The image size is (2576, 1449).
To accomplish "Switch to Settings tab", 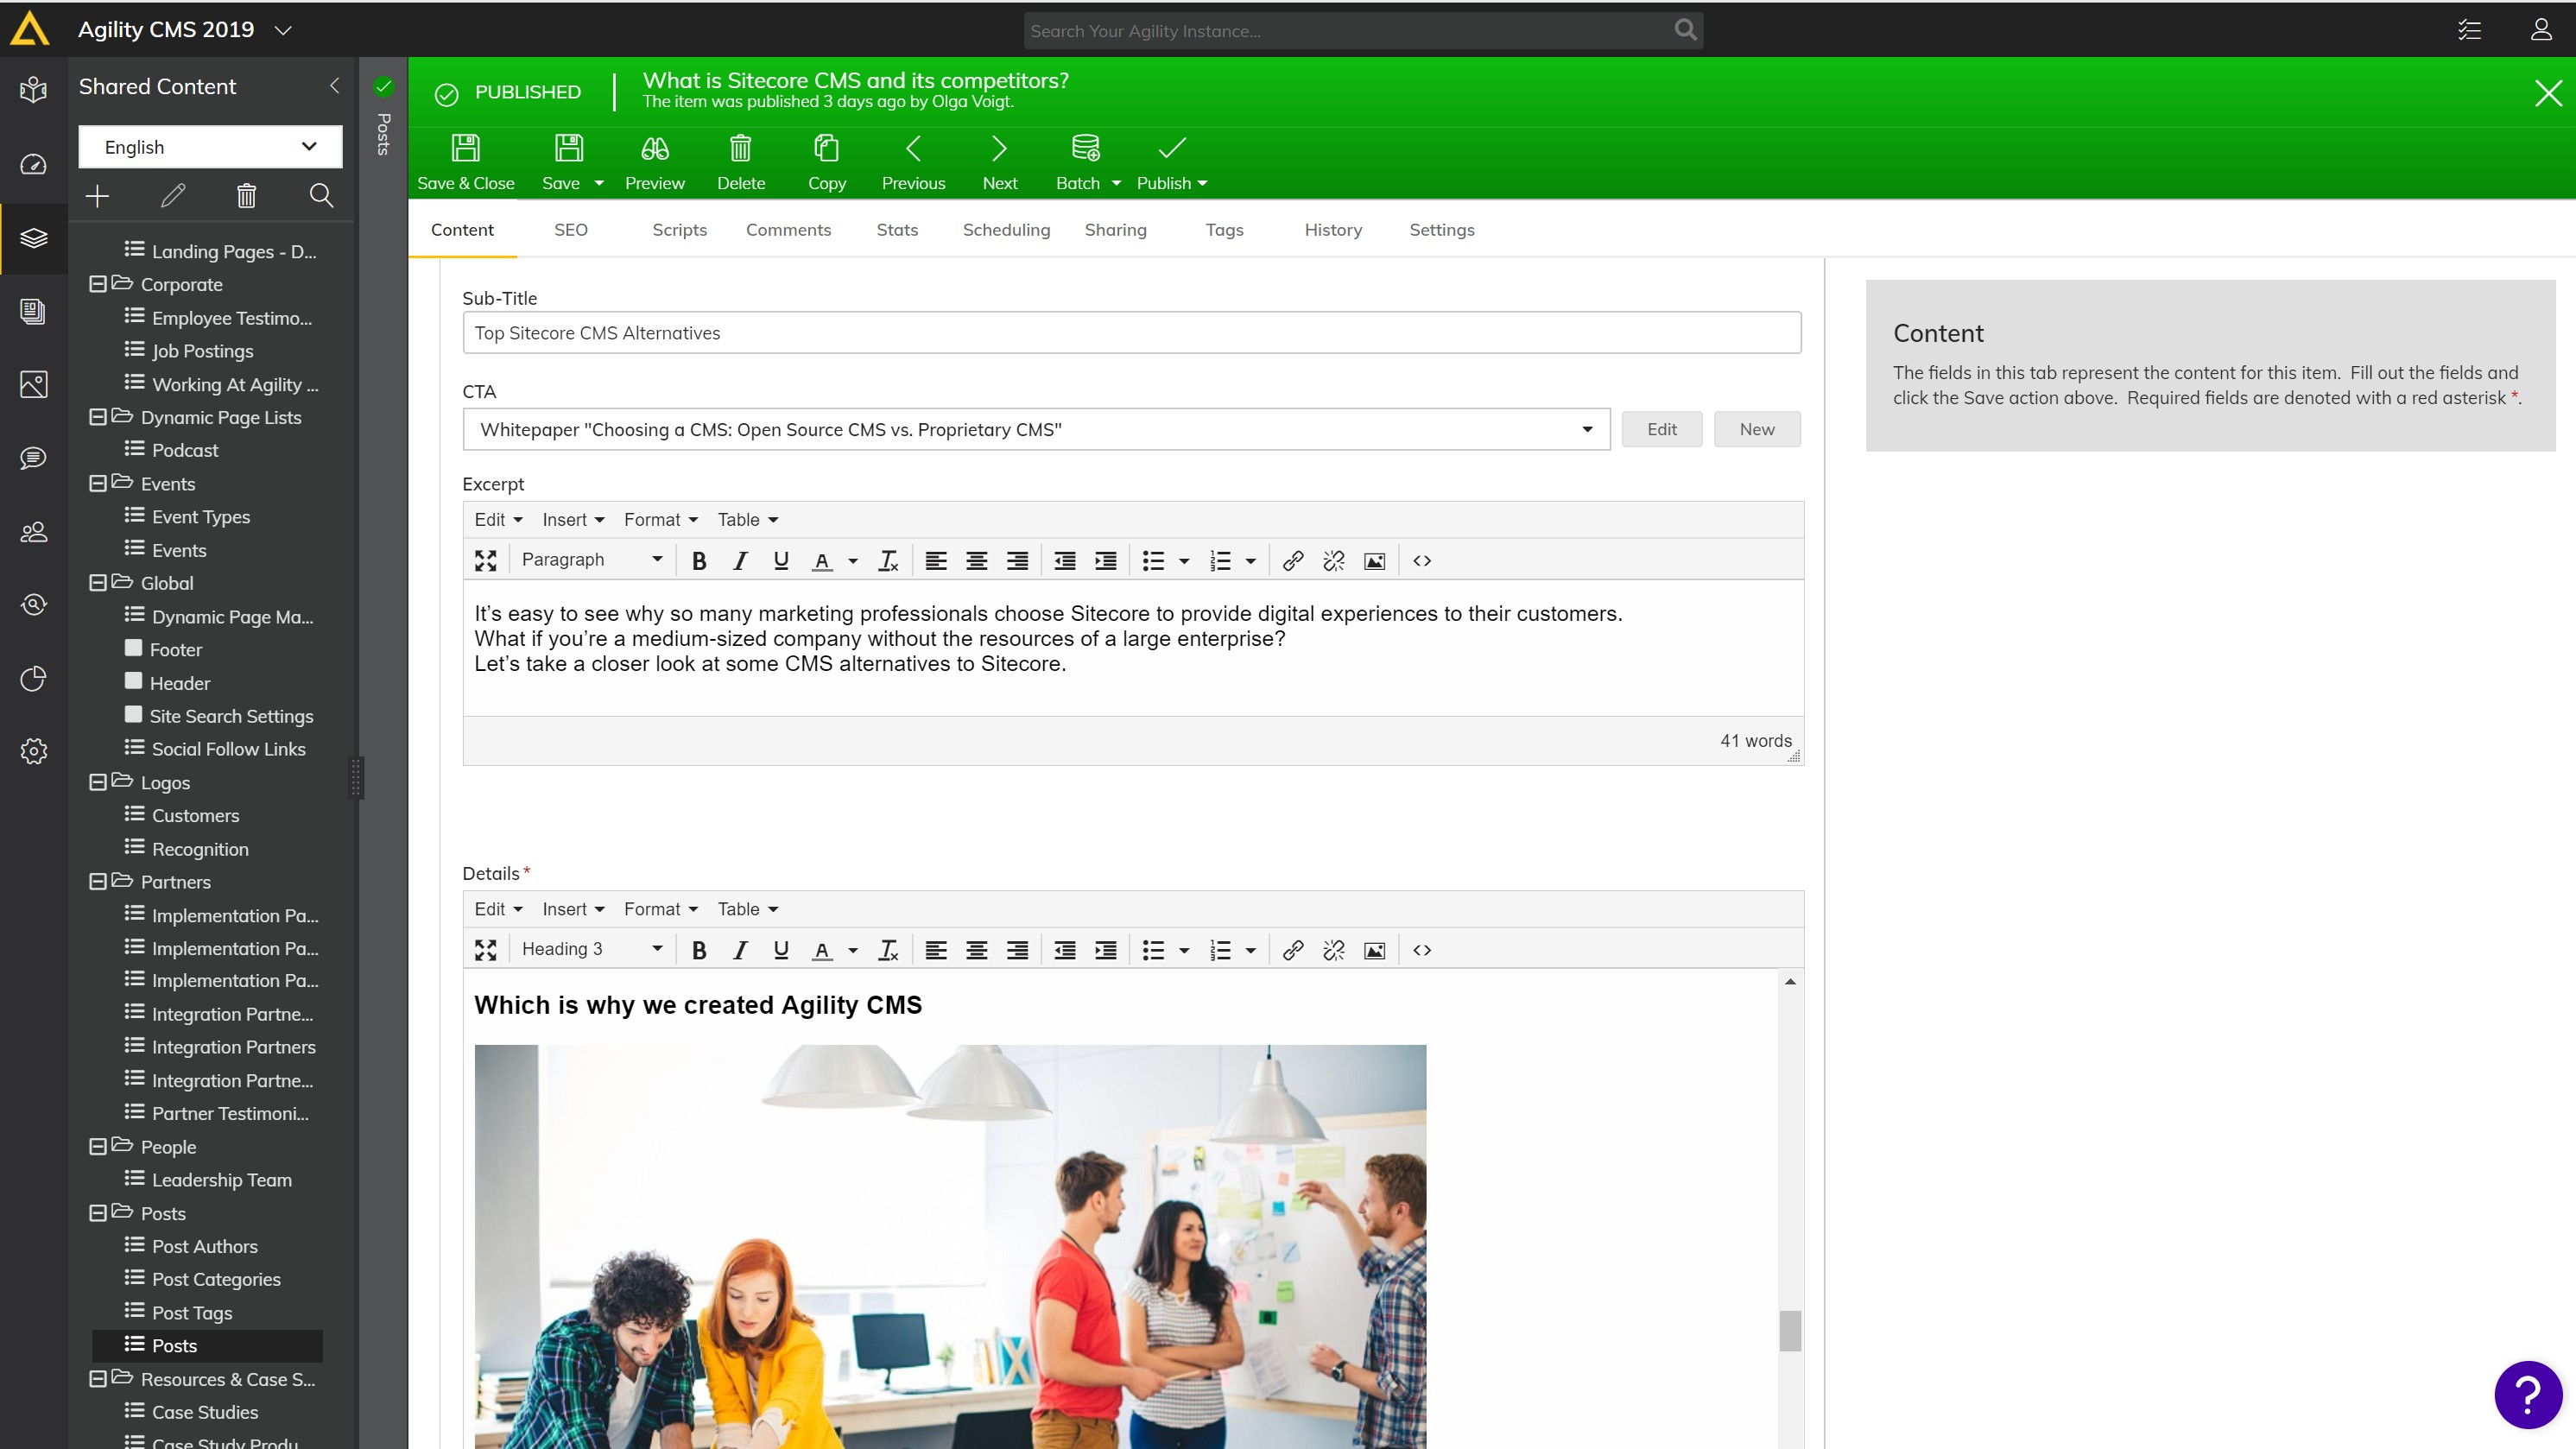I will 1441,230.
